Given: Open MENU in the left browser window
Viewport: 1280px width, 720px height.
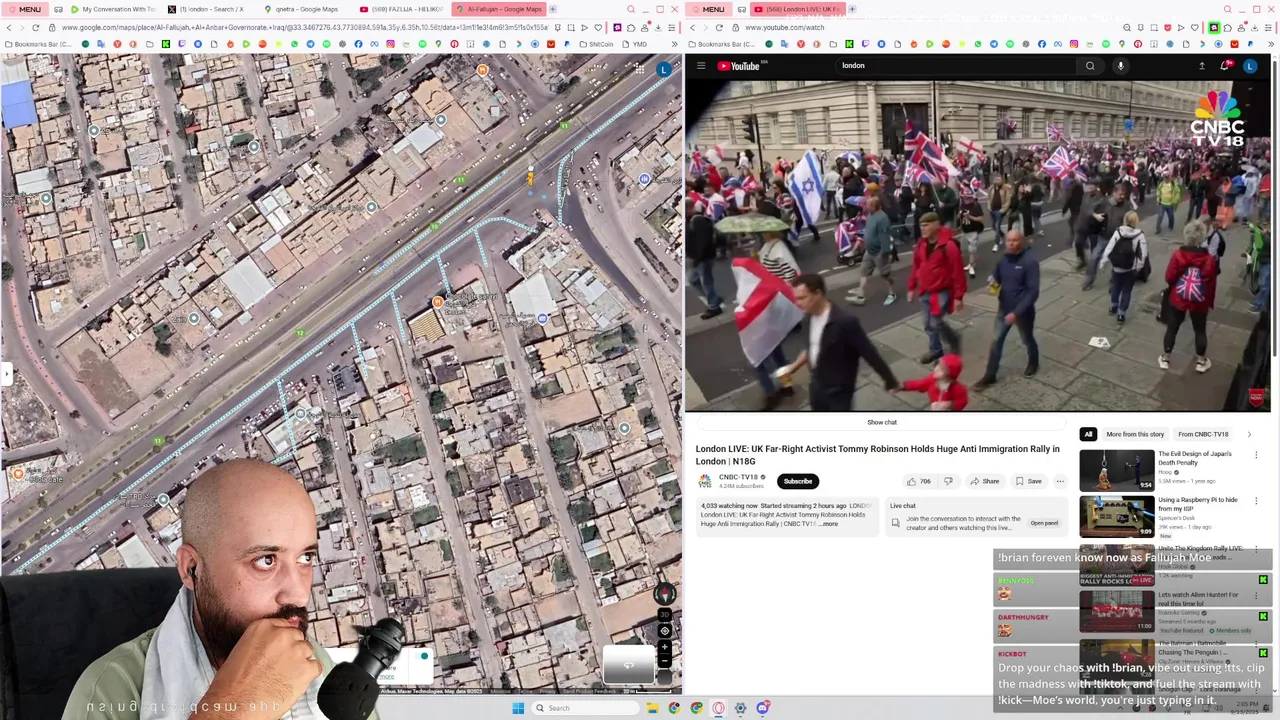Looking at the screenshot, I should 25,9.
